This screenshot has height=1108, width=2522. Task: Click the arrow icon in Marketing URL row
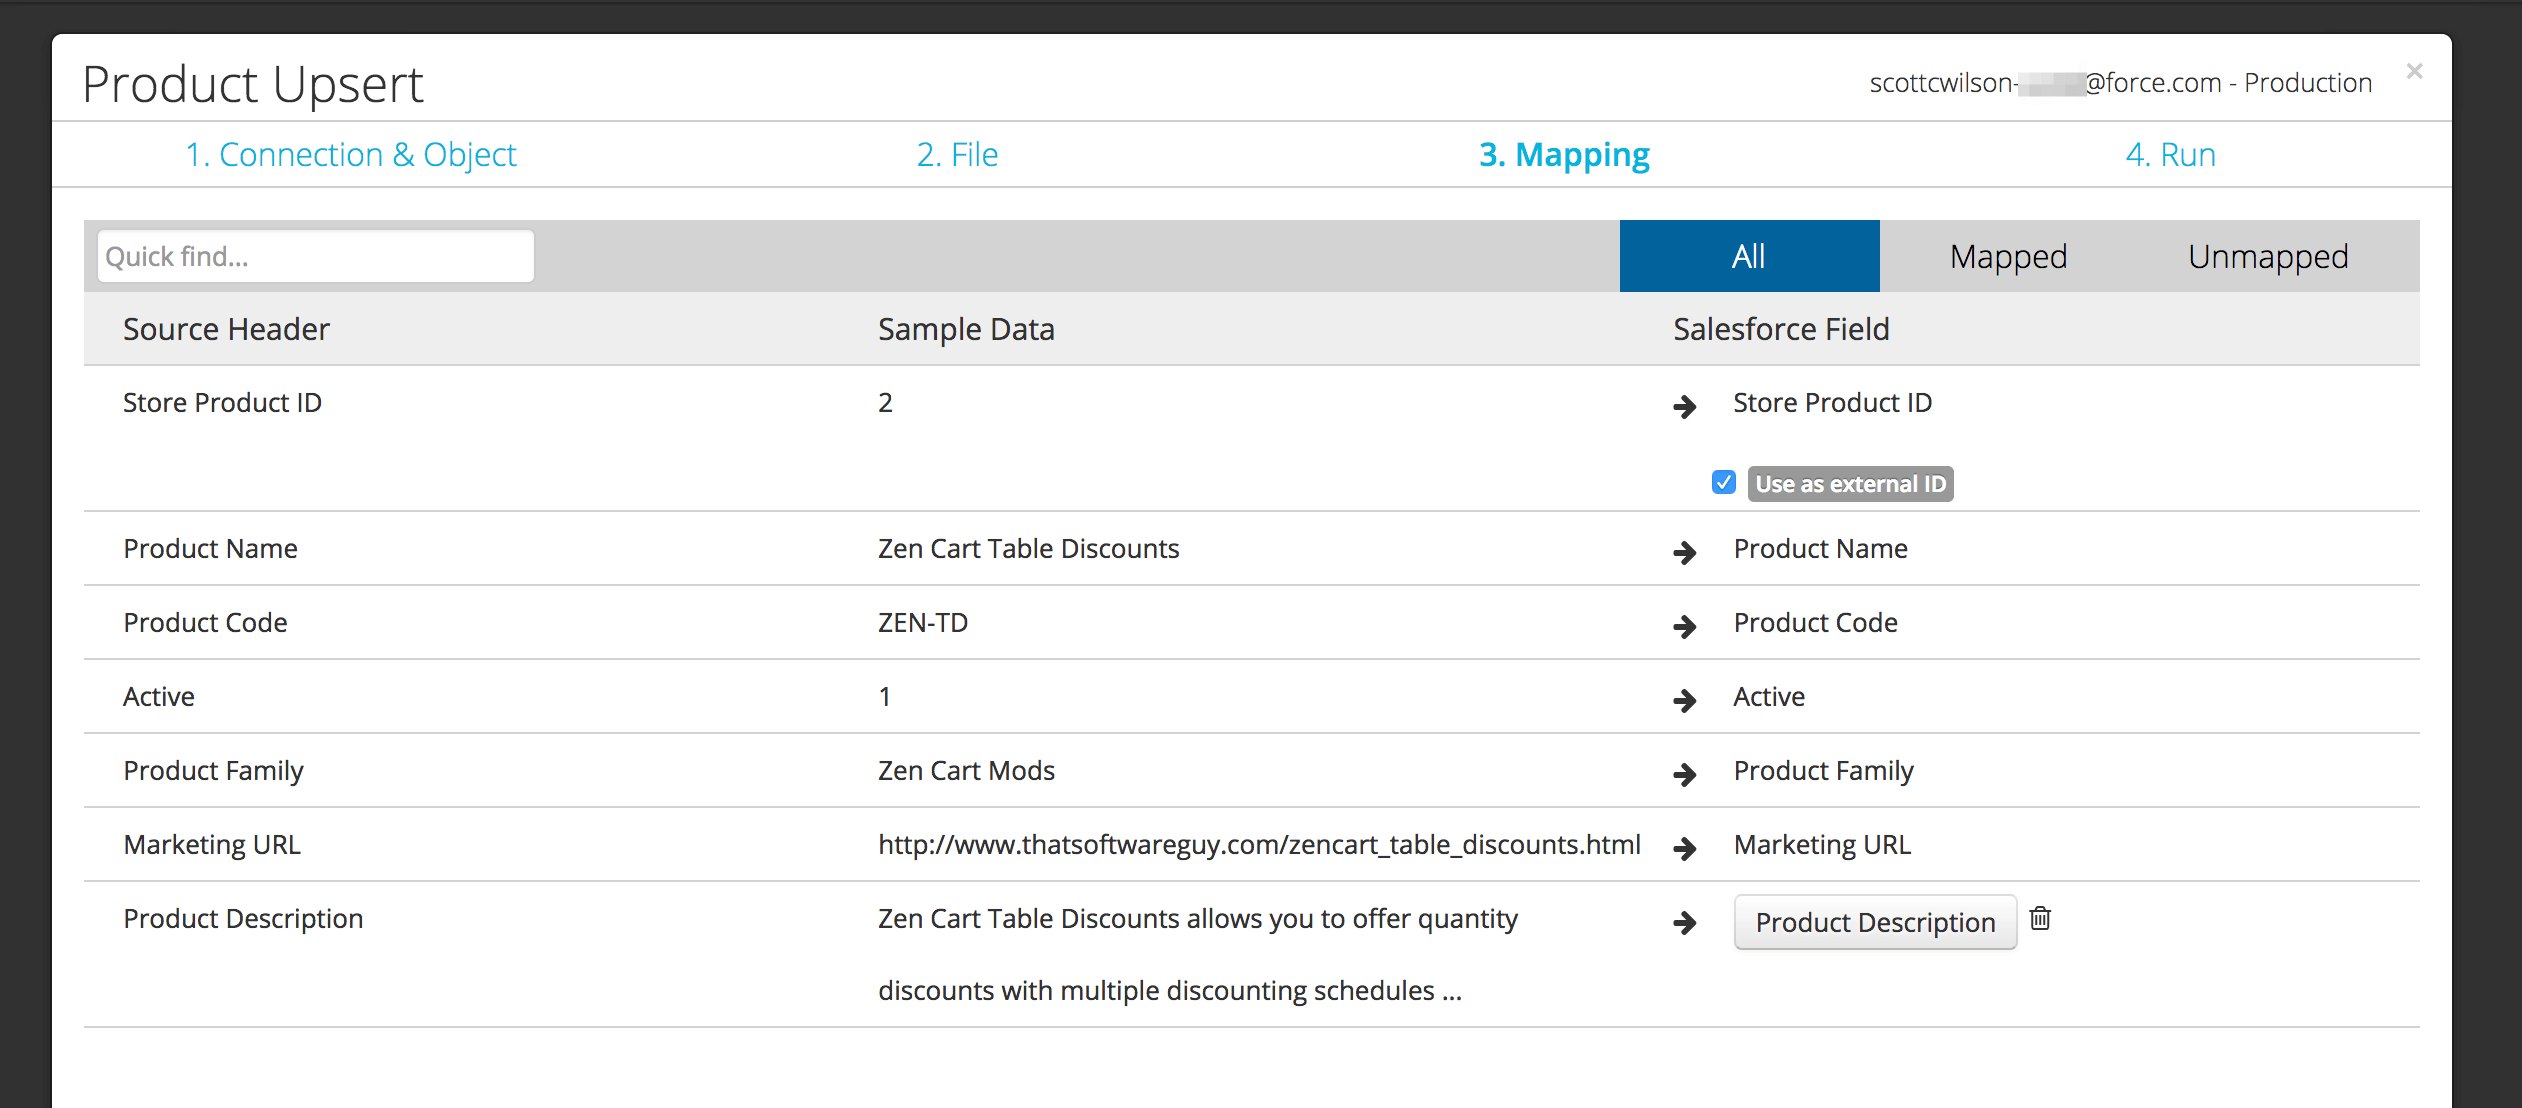coord(1685,848)
